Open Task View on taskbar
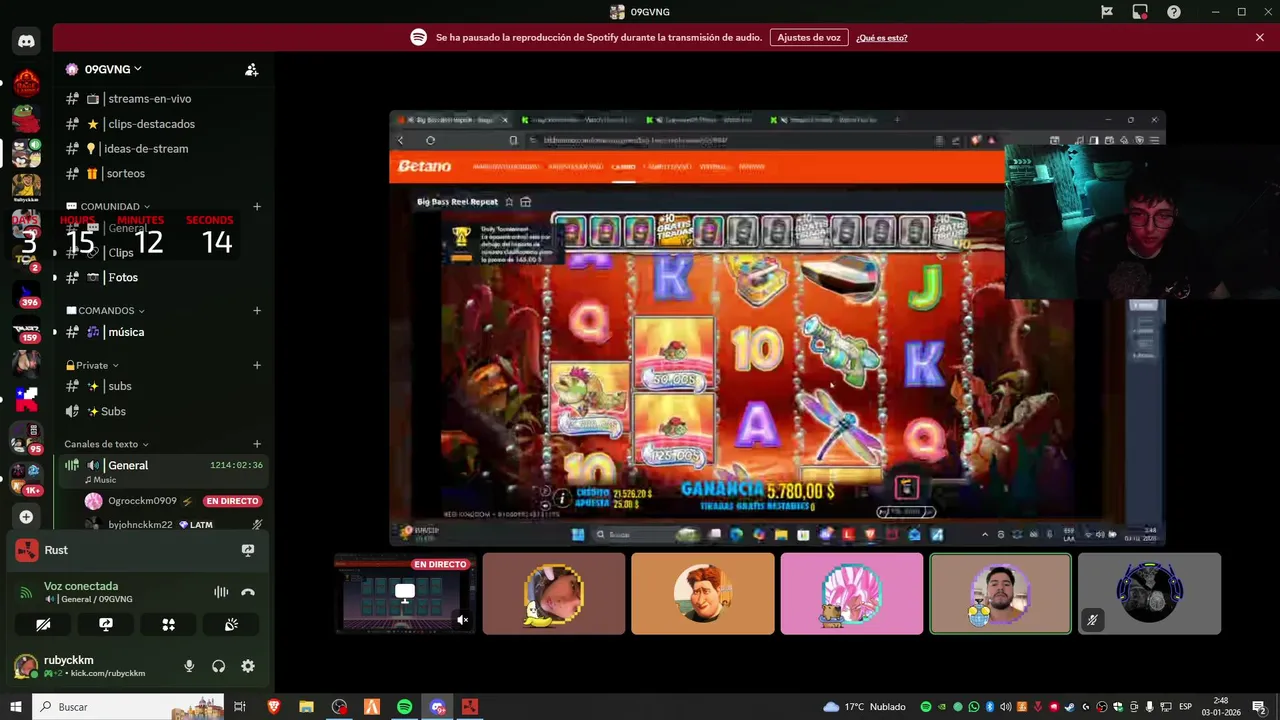This screenshot has height=720, width=1280. coord(240,707)
